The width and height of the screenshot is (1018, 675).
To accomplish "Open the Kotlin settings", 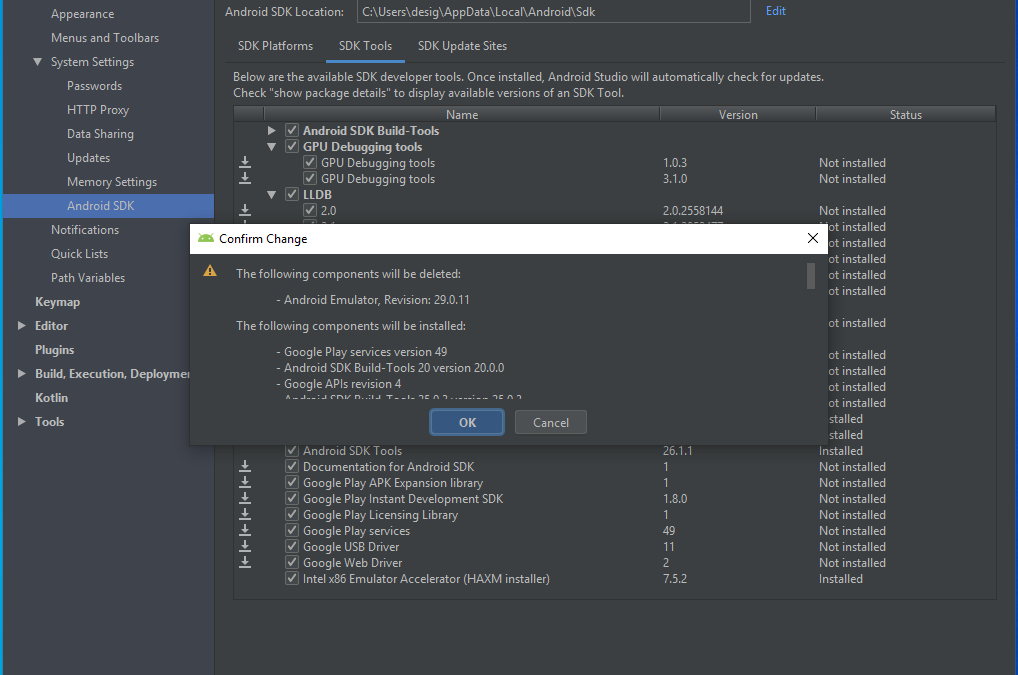I will (51, 398).
